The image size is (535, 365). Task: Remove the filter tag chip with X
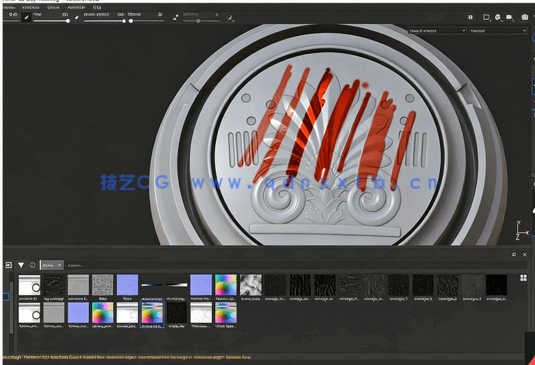click(x=59, y=265)
